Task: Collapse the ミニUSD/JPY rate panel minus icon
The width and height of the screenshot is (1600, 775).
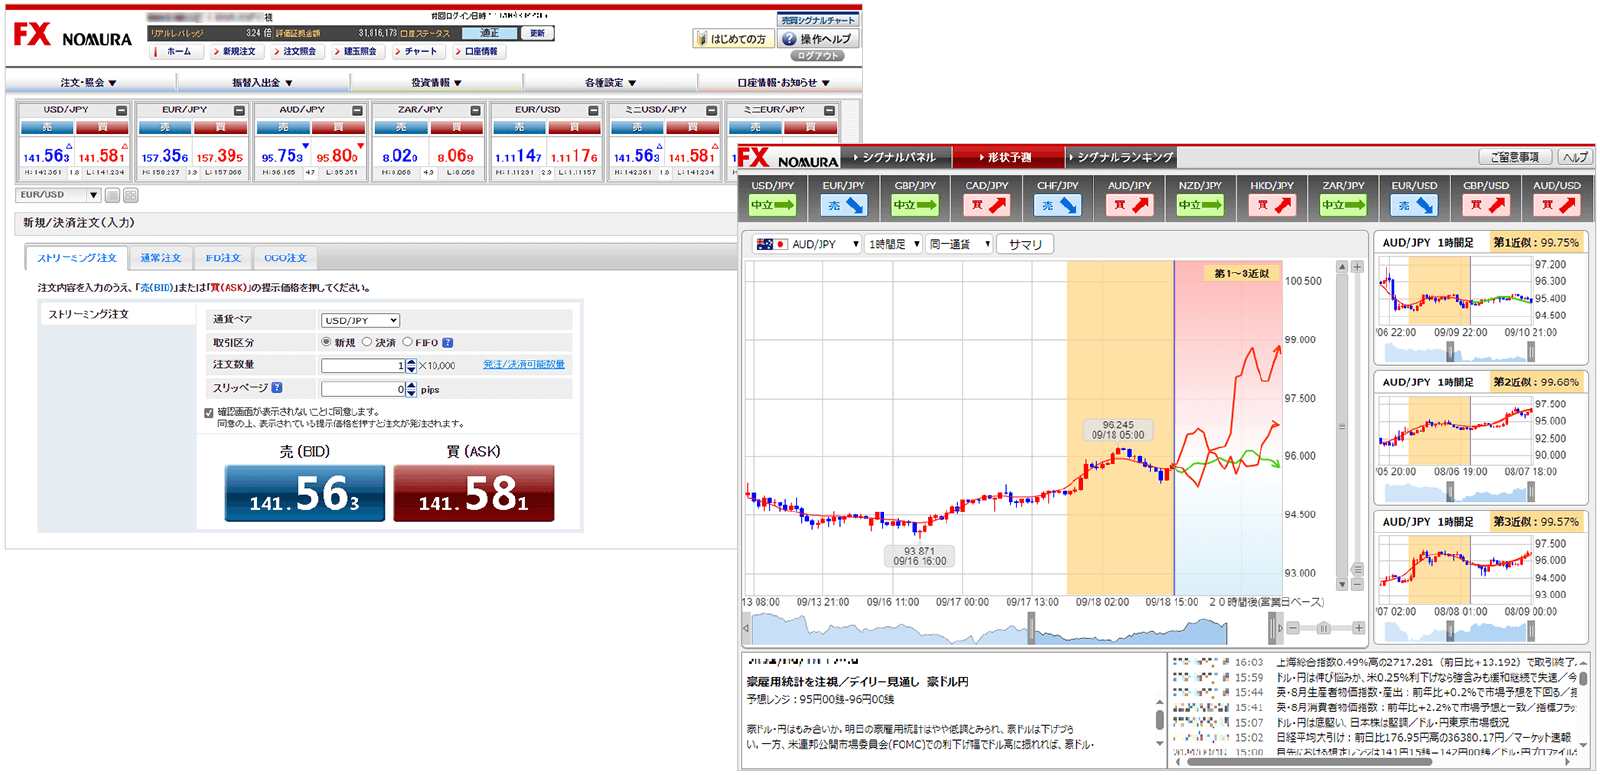Action: (x=712, y=111)
